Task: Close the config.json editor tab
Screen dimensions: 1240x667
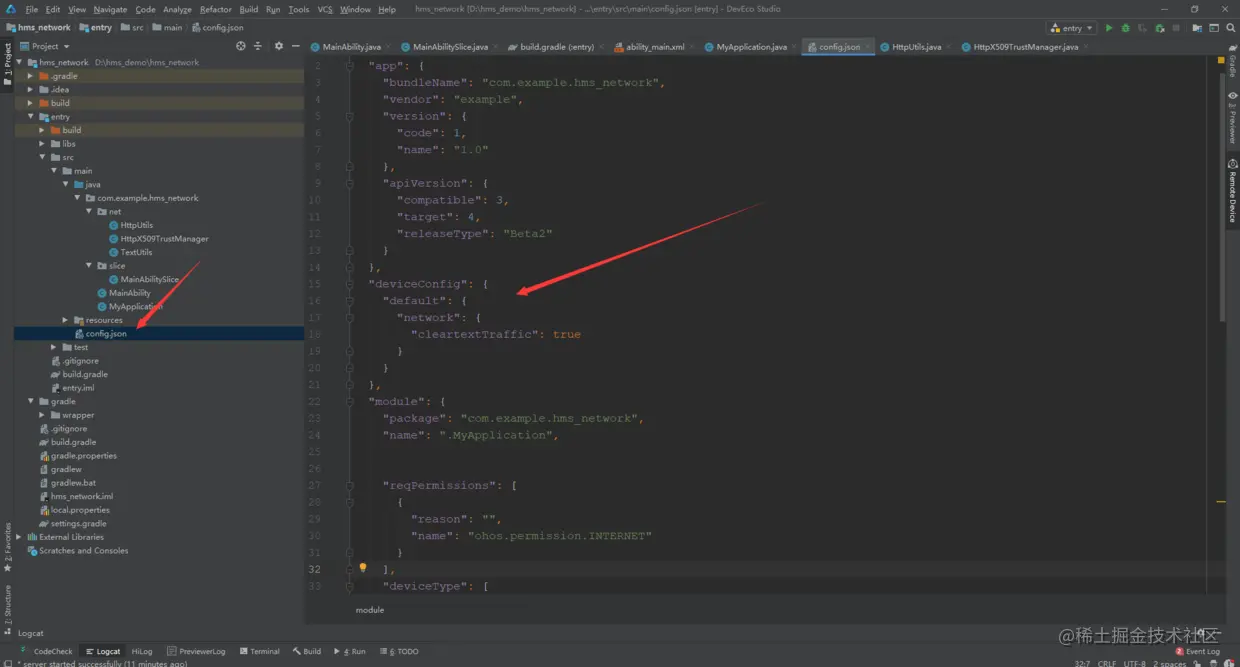Action: (x=869, y=47)
